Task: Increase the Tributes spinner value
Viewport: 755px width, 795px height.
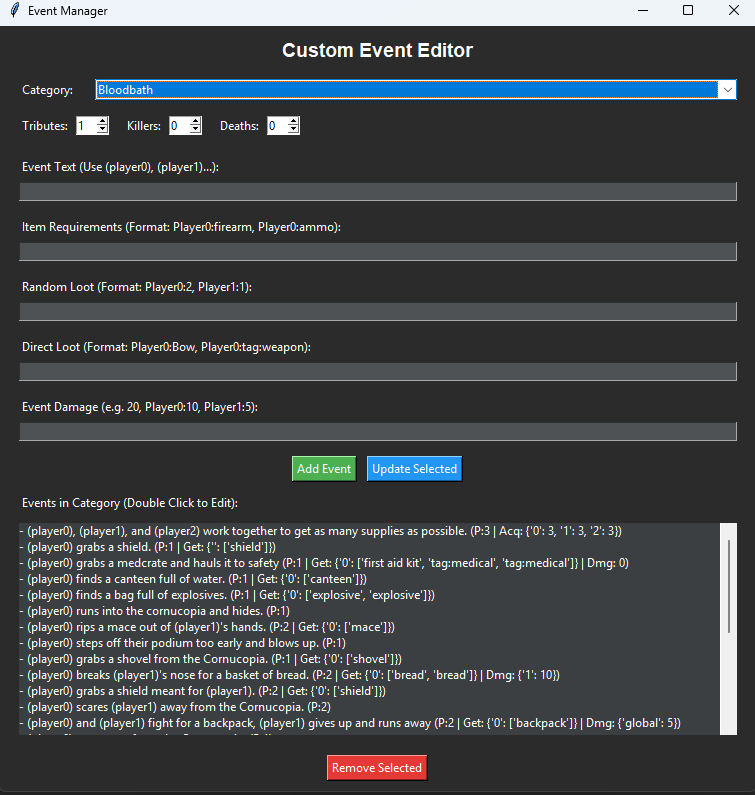Action: click(x=102, y=122)
